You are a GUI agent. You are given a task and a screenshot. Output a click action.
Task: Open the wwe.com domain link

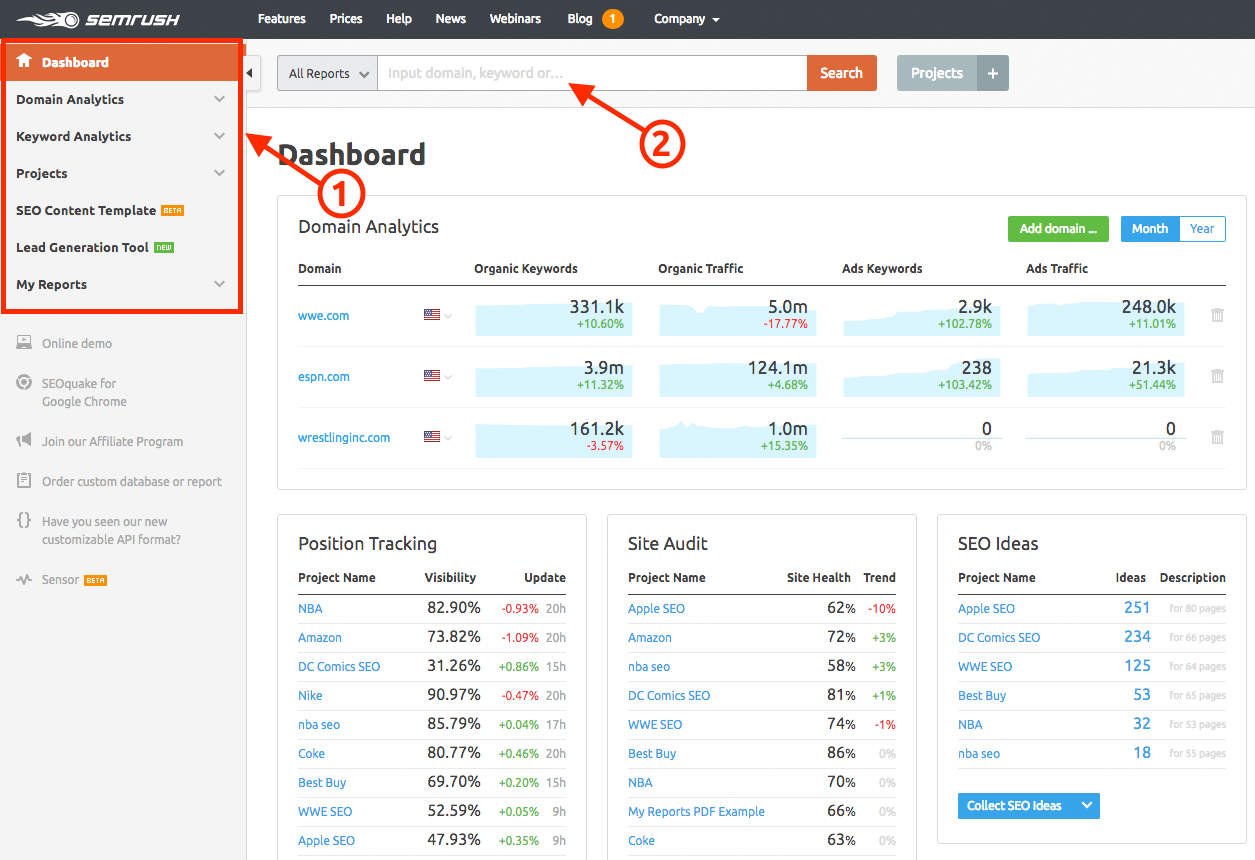coord(324,315)
